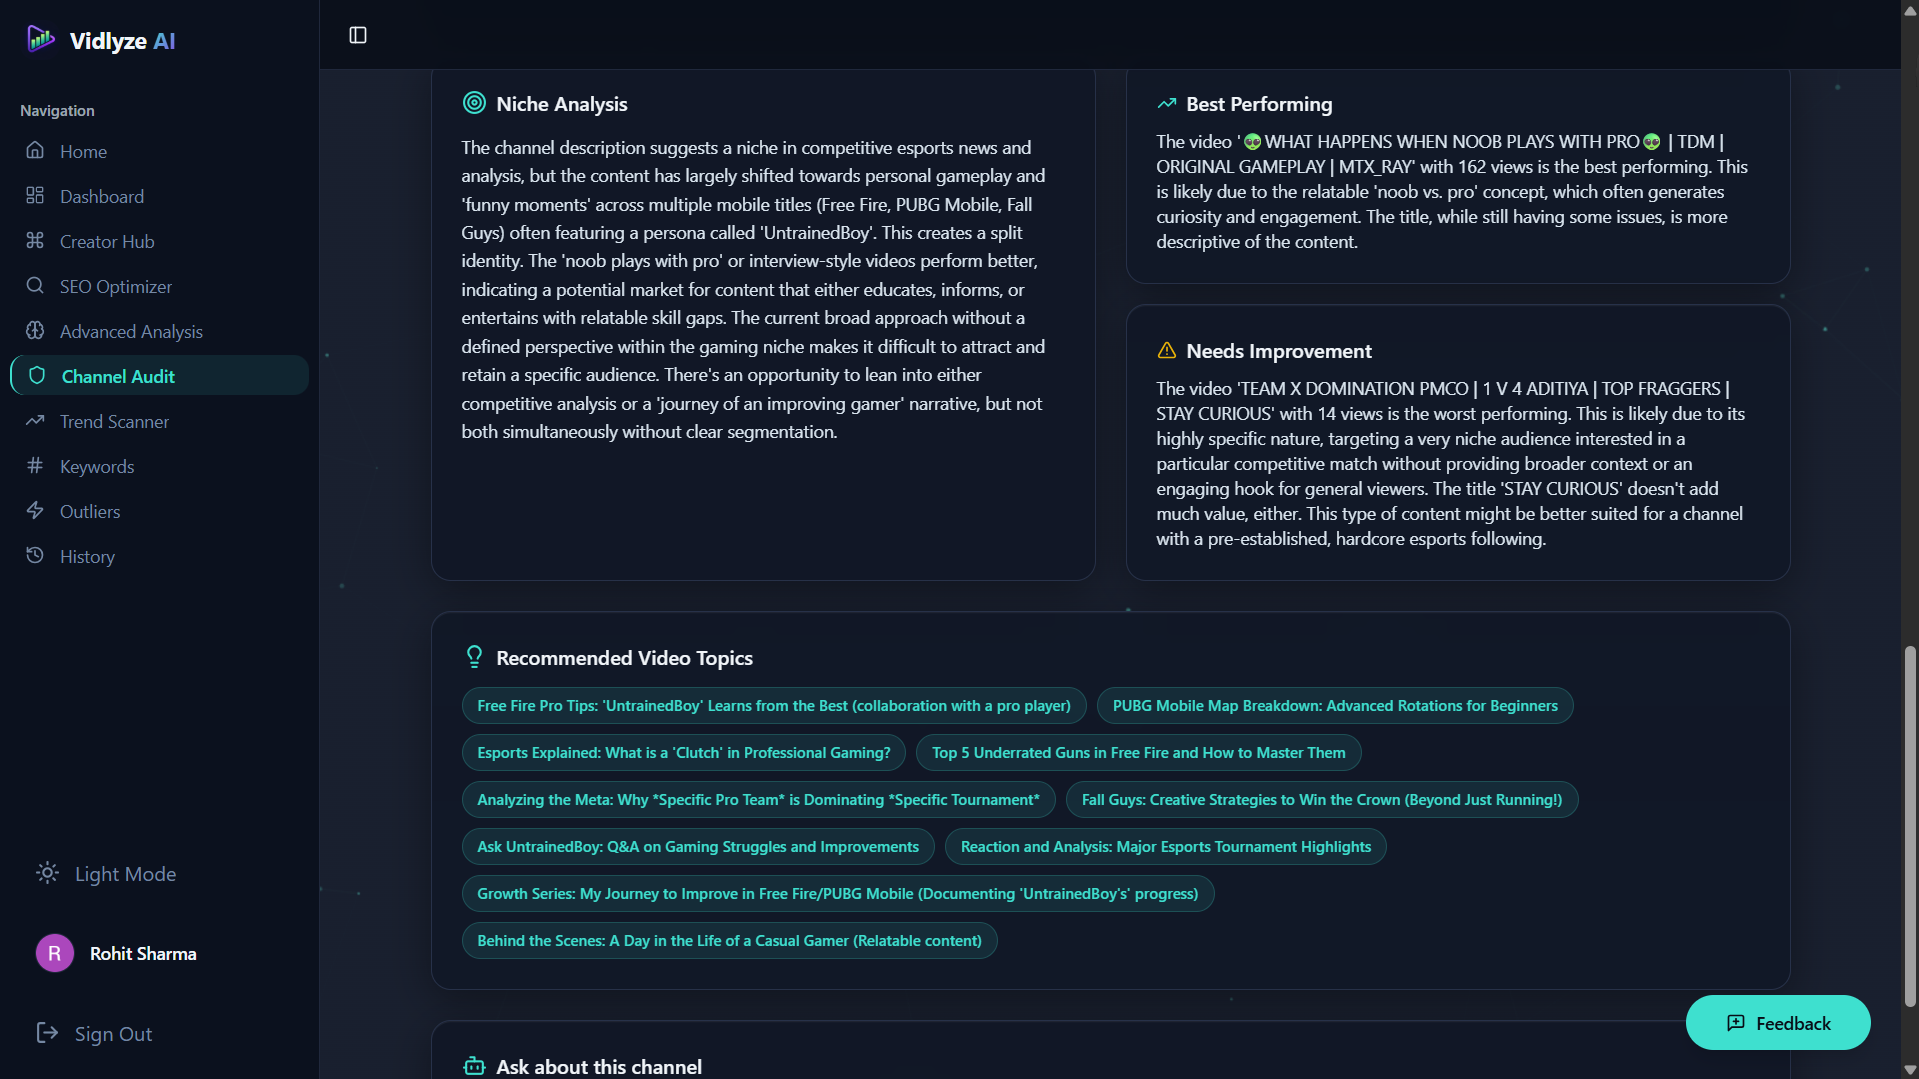
Task: Select the Home icon in the sidebar
Action: [x=34, y=151]
